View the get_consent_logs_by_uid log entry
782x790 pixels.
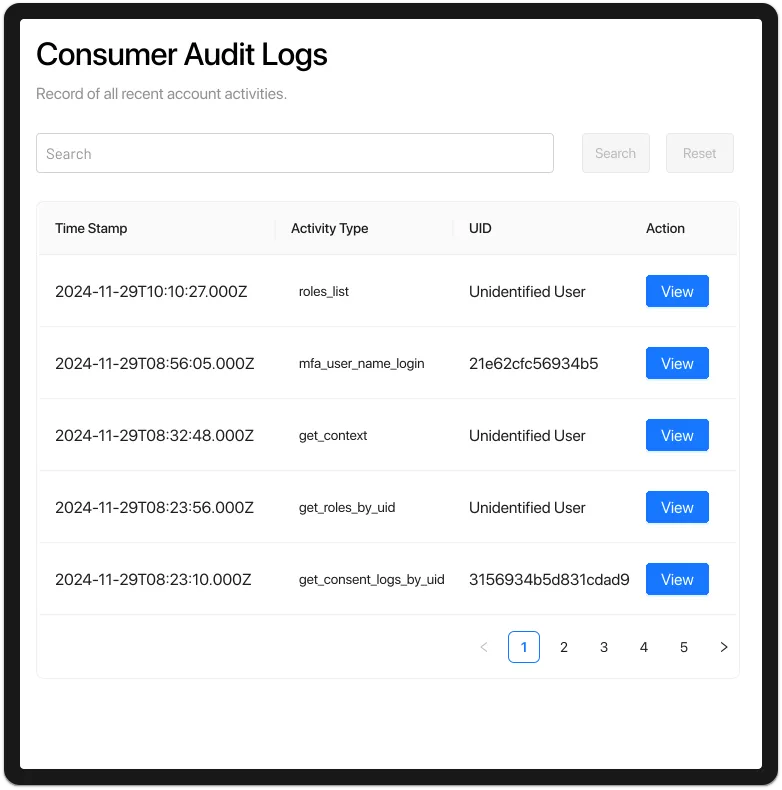677,580
